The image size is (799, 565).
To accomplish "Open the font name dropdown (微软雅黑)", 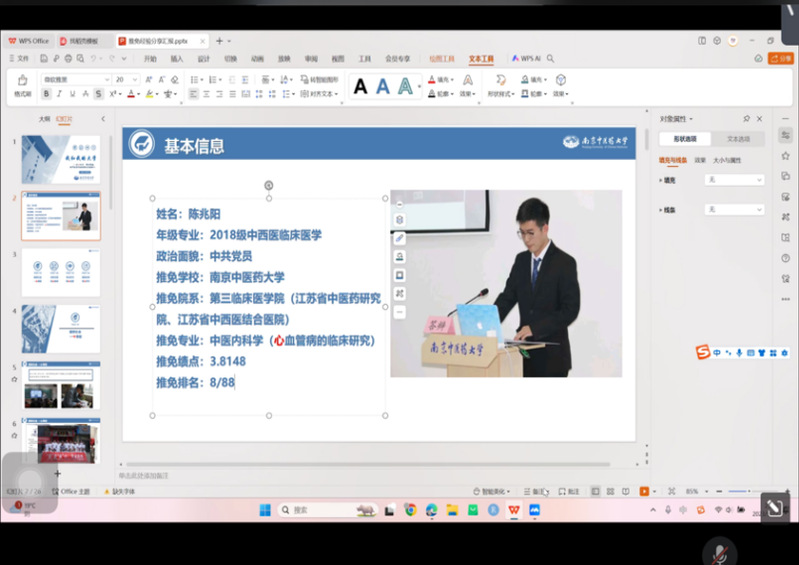I will [74, 79].
